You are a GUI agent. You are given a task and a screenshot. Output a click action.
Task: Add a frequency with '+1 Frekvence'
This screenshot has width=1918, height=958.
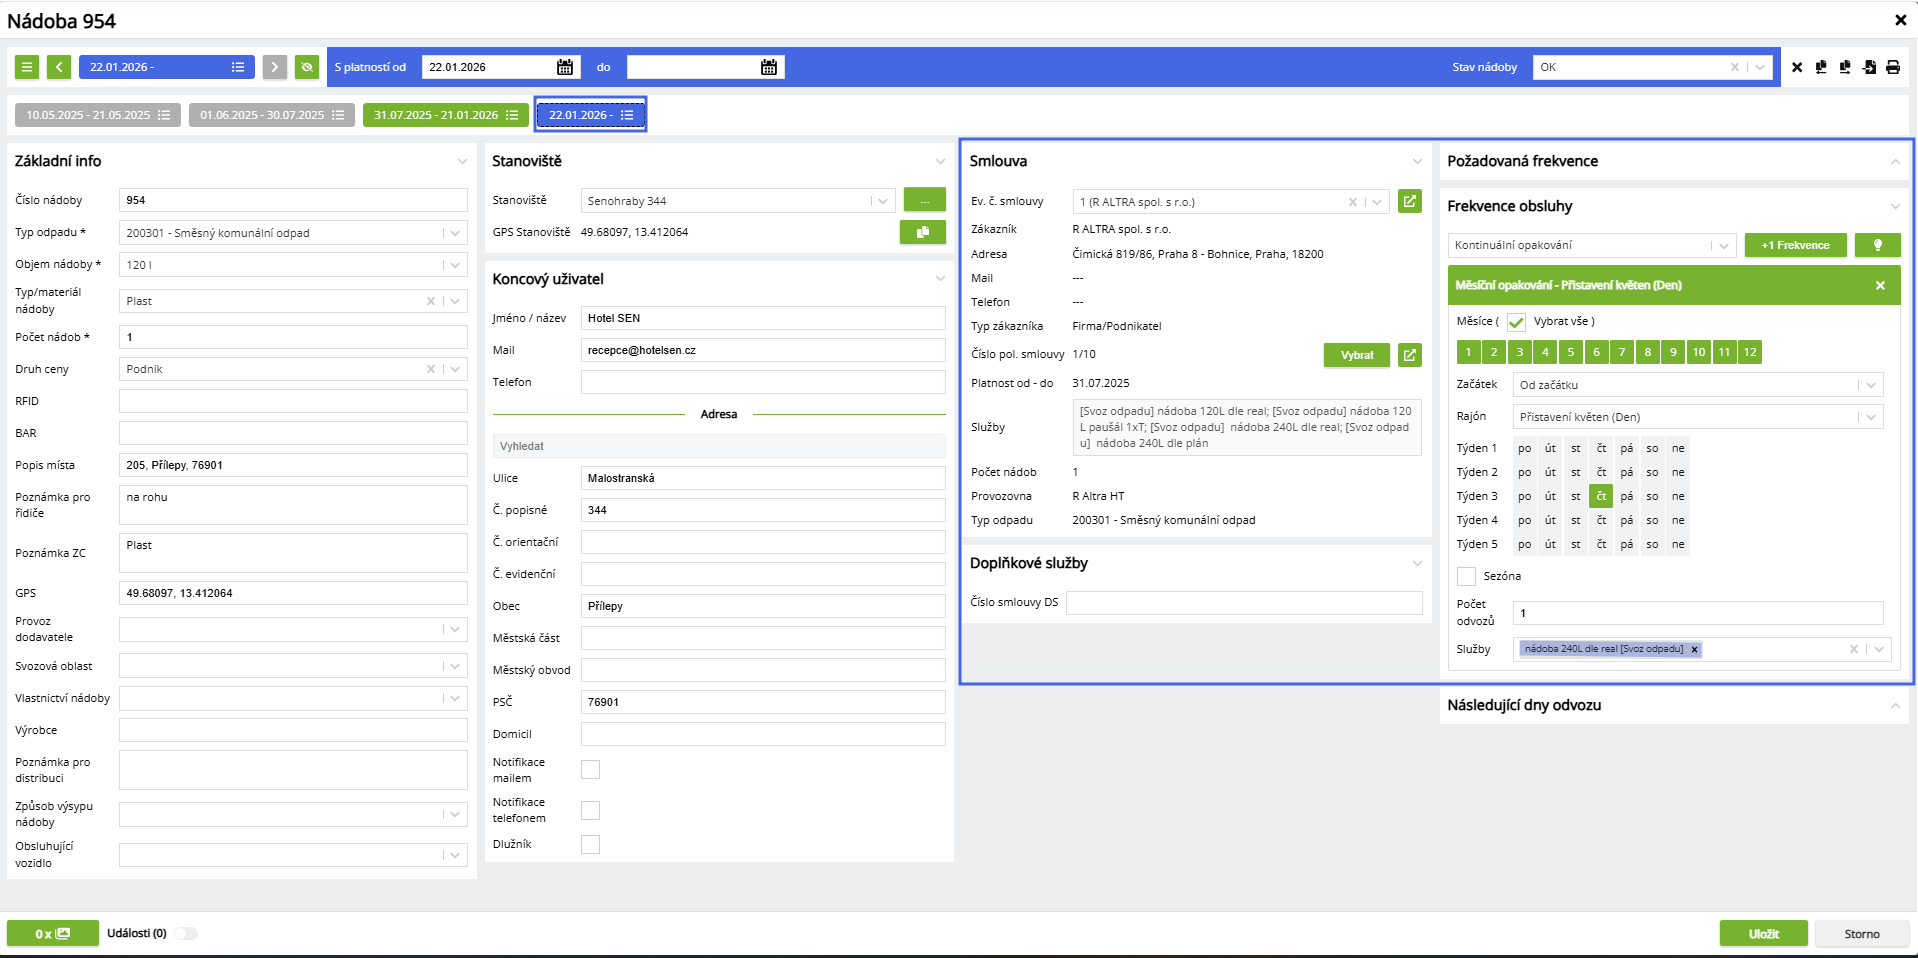pos(1796,245)
